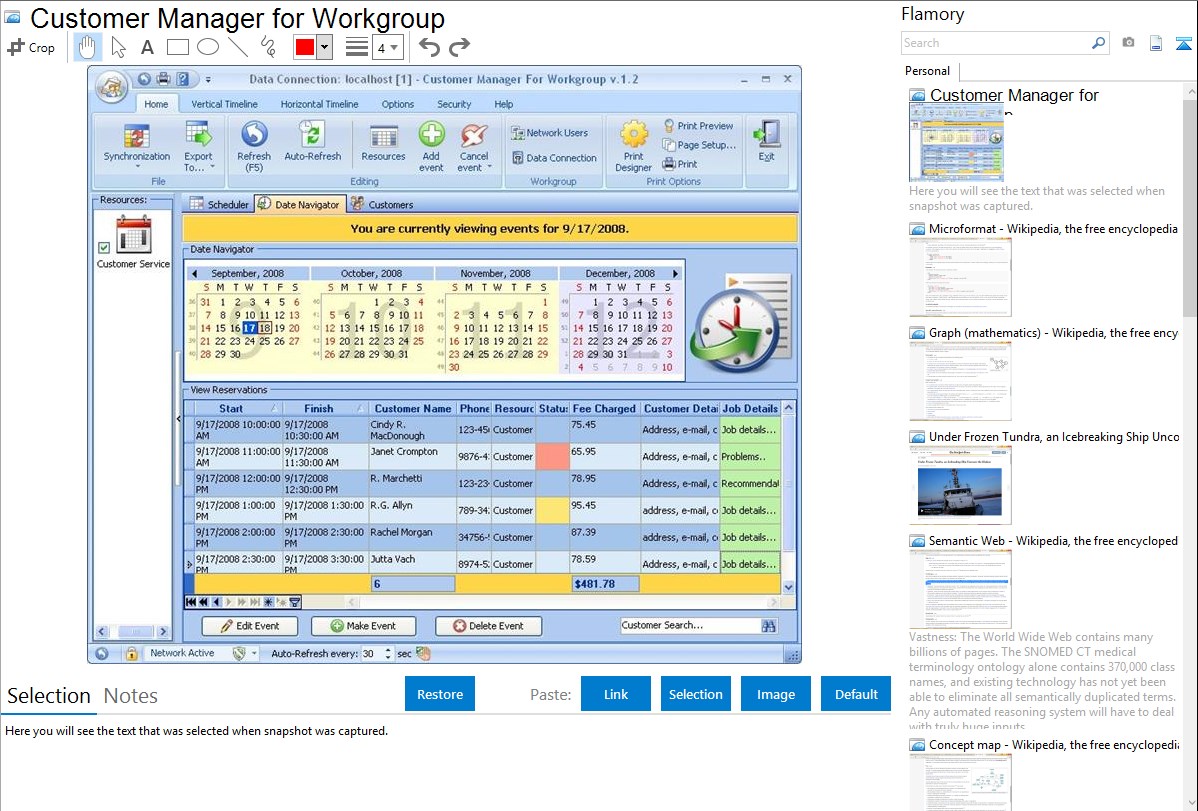Click the Network Active status dropdown

click(254, 654)
